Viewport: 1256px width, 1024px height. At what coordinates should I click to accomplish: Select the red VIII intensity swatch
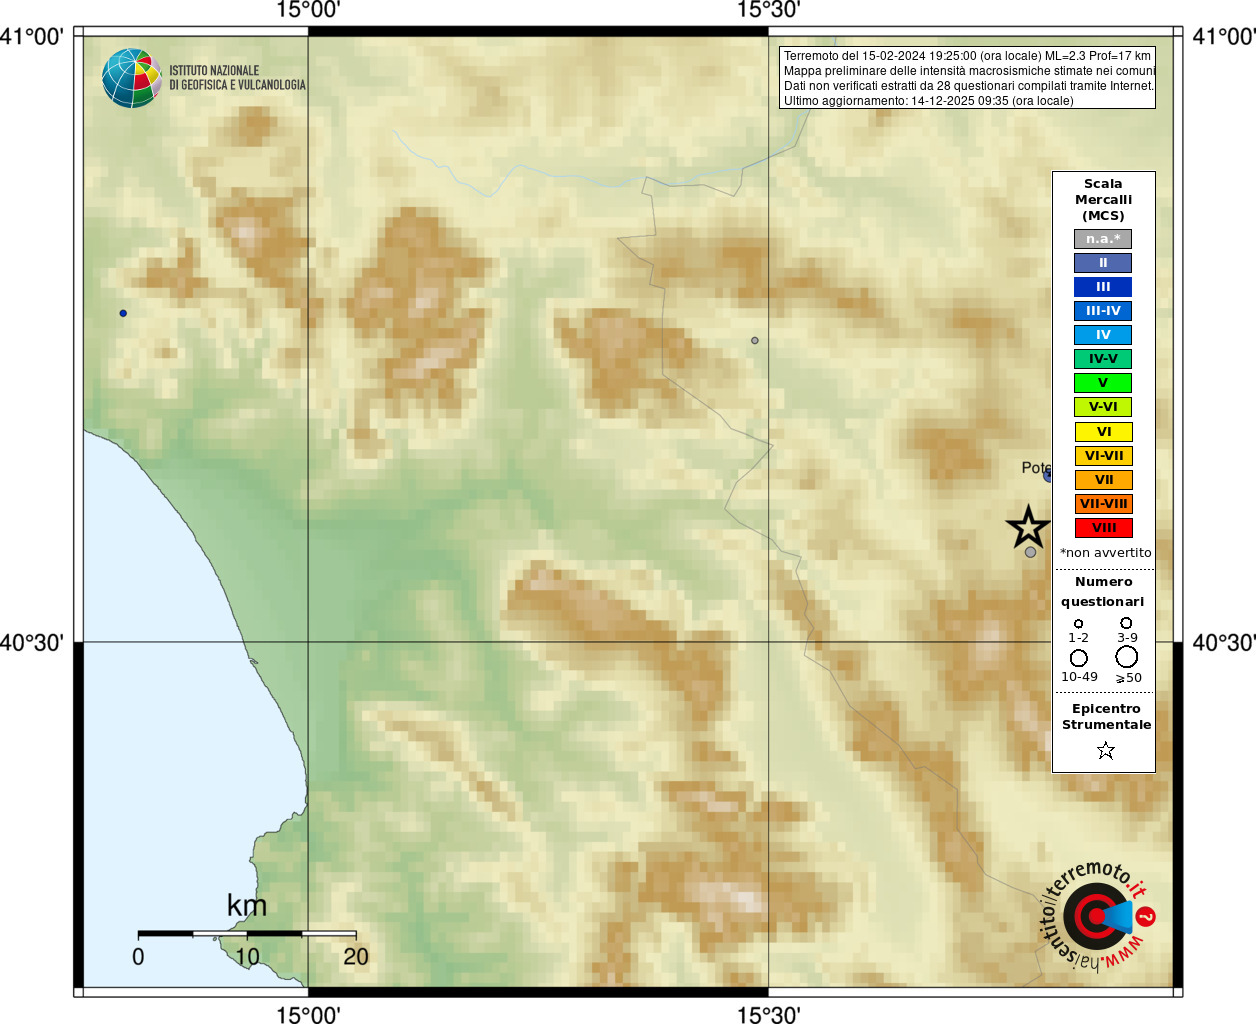tap(1103, 528)
